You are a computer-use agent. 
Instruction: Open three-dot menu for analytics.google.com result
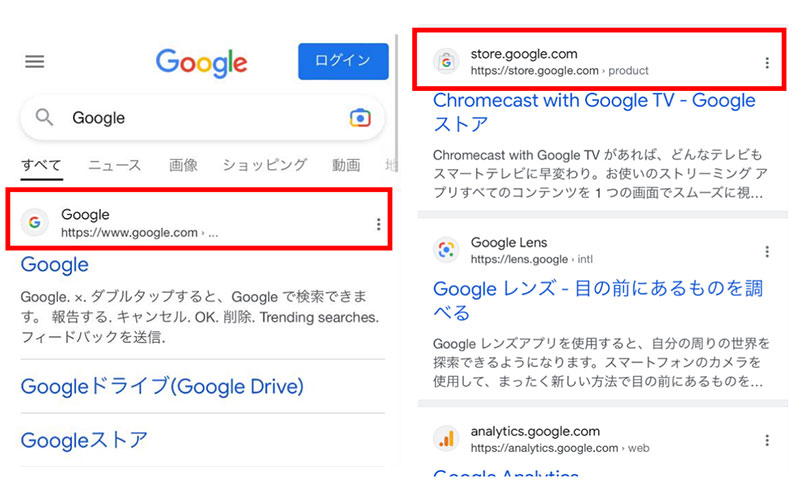pos(767,440)
